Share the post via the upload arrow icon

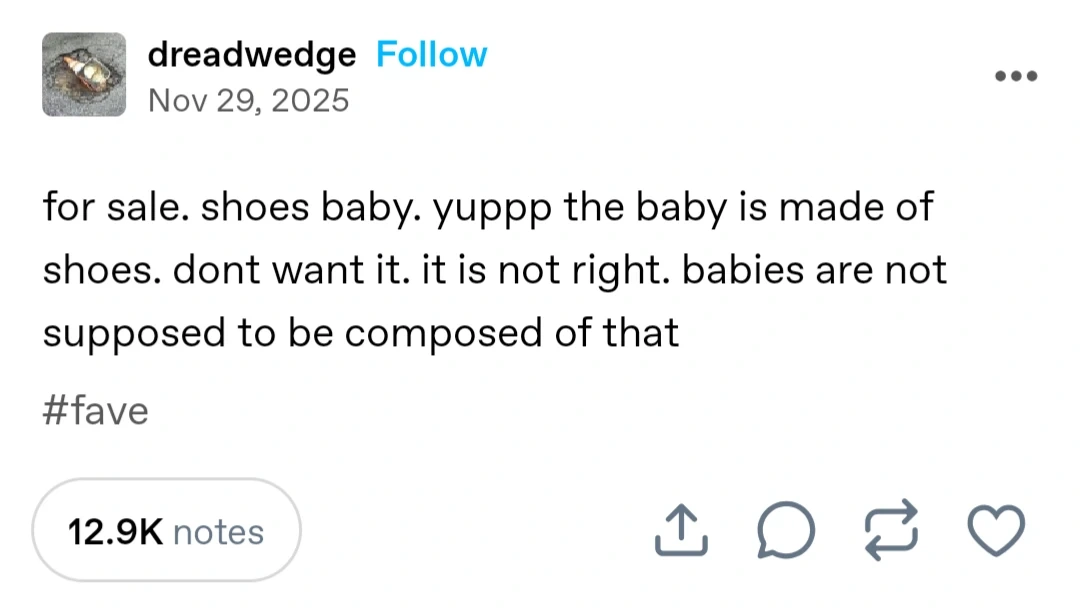(682, 531)
